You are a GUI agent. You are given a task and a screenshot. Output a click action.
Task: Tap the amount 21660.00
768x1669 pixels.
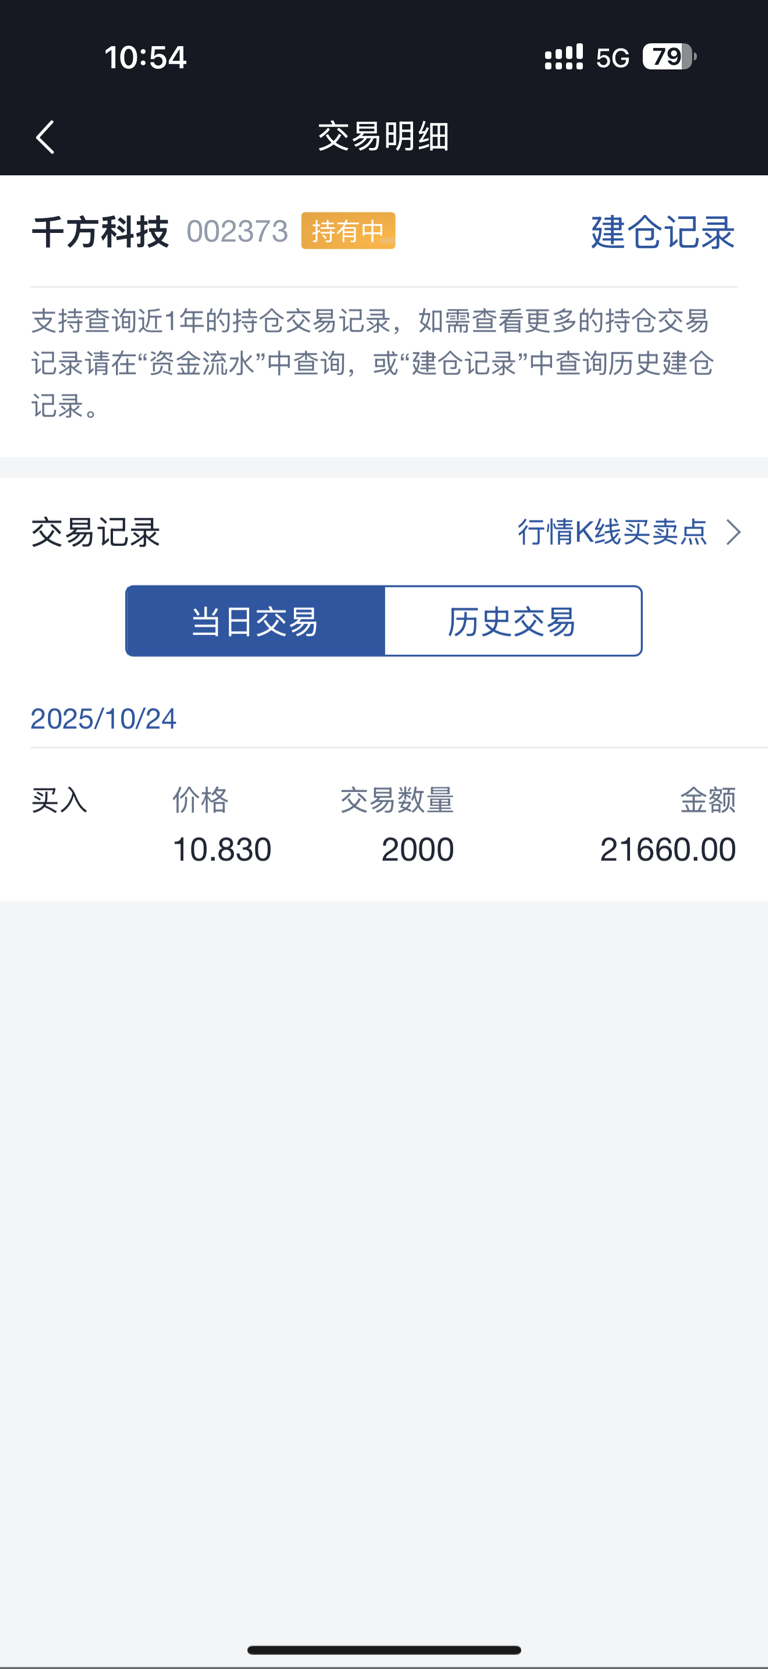668,850
